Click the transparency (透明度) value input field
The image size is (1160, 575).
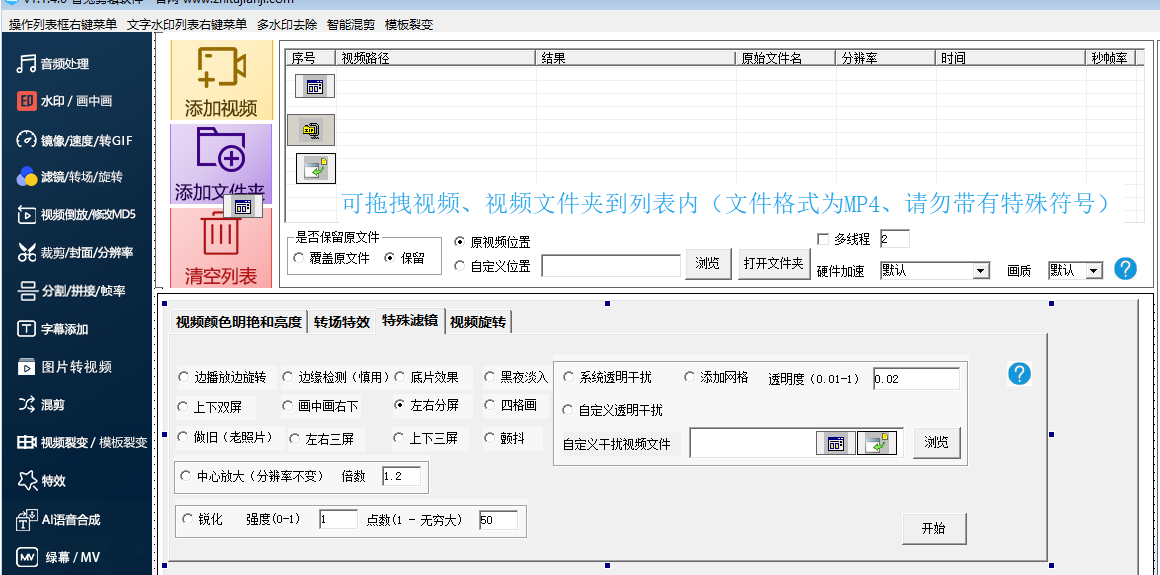click(x=915, y=379)
